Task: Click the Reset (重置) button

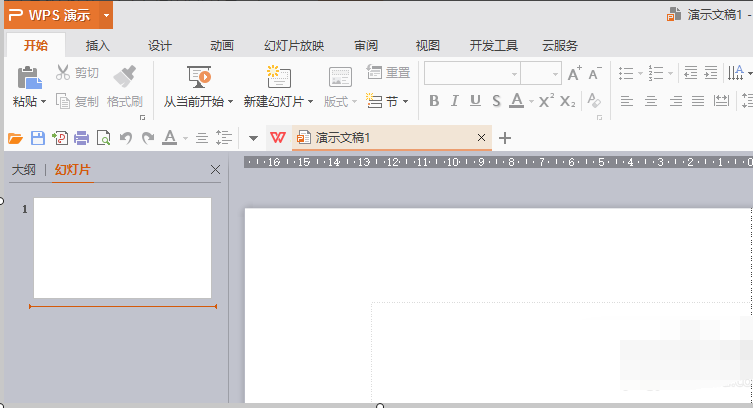Action: 388,72
